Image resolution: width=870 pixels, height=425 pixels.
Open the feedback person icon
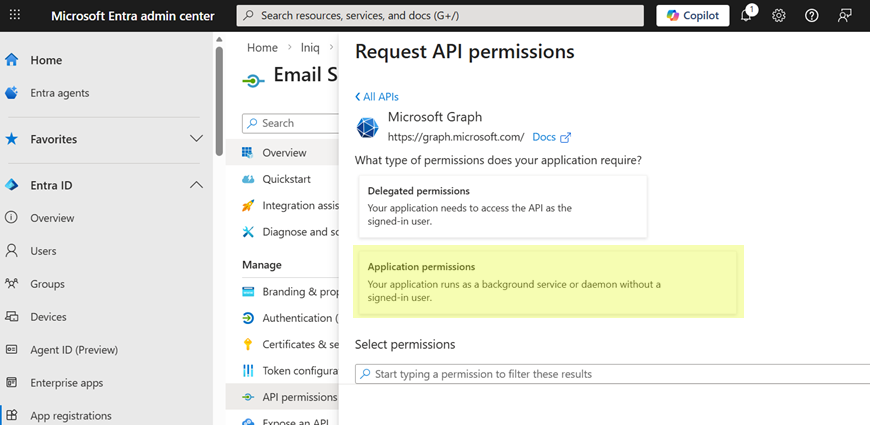coord(844,16)
